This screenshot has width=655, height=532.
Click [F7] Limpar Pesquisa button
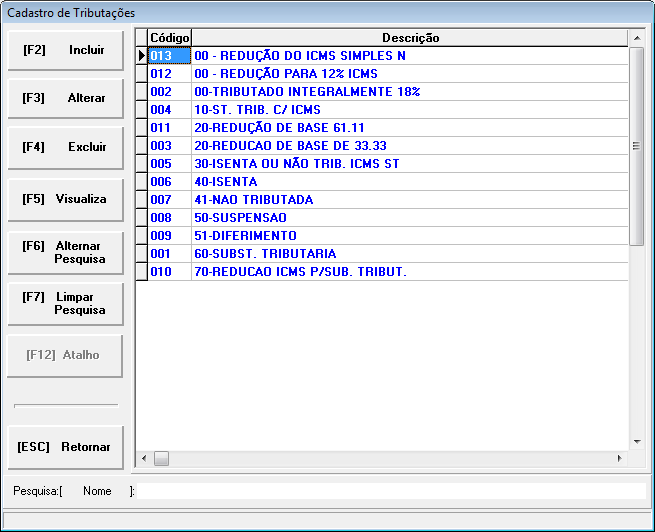coord(66,303)
